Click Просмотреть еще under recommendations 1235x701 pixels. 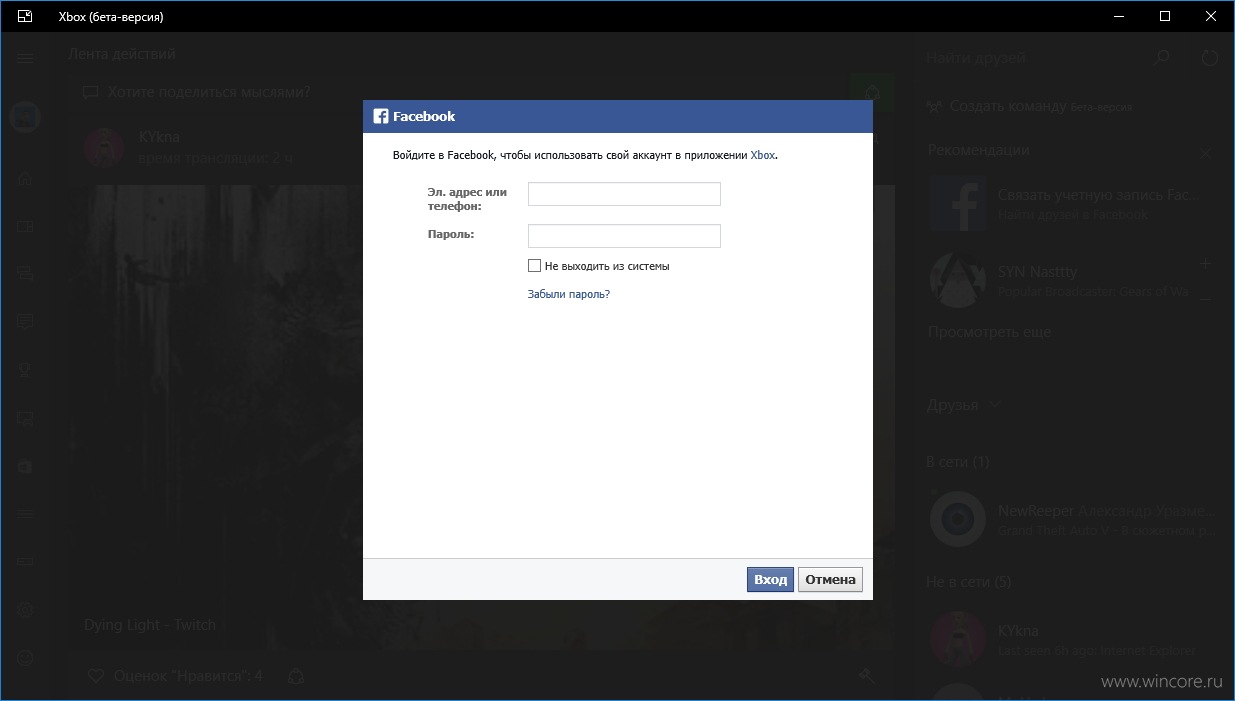click(989, 332)
